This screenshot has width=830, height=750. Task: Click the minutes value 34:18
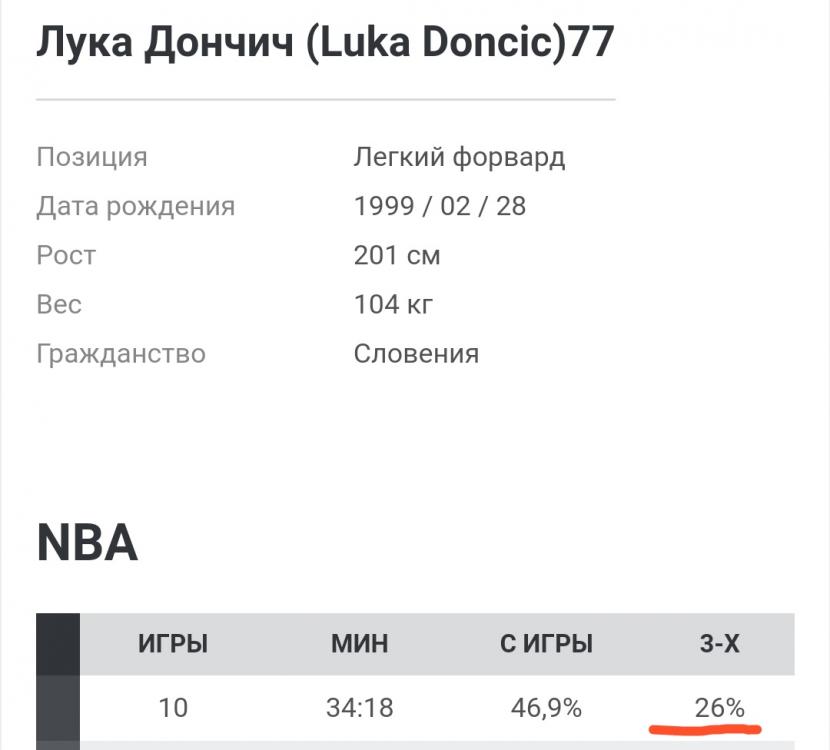tap(360, 708)
